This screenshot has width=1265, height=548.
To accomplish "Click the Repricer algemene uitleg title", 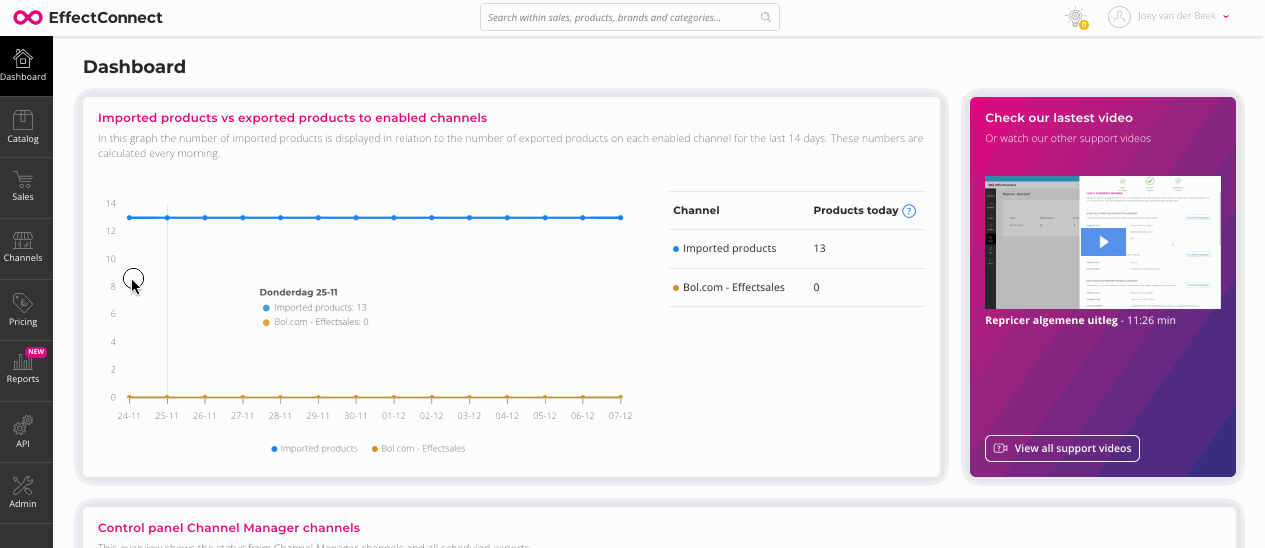I will pos(1049,321).
